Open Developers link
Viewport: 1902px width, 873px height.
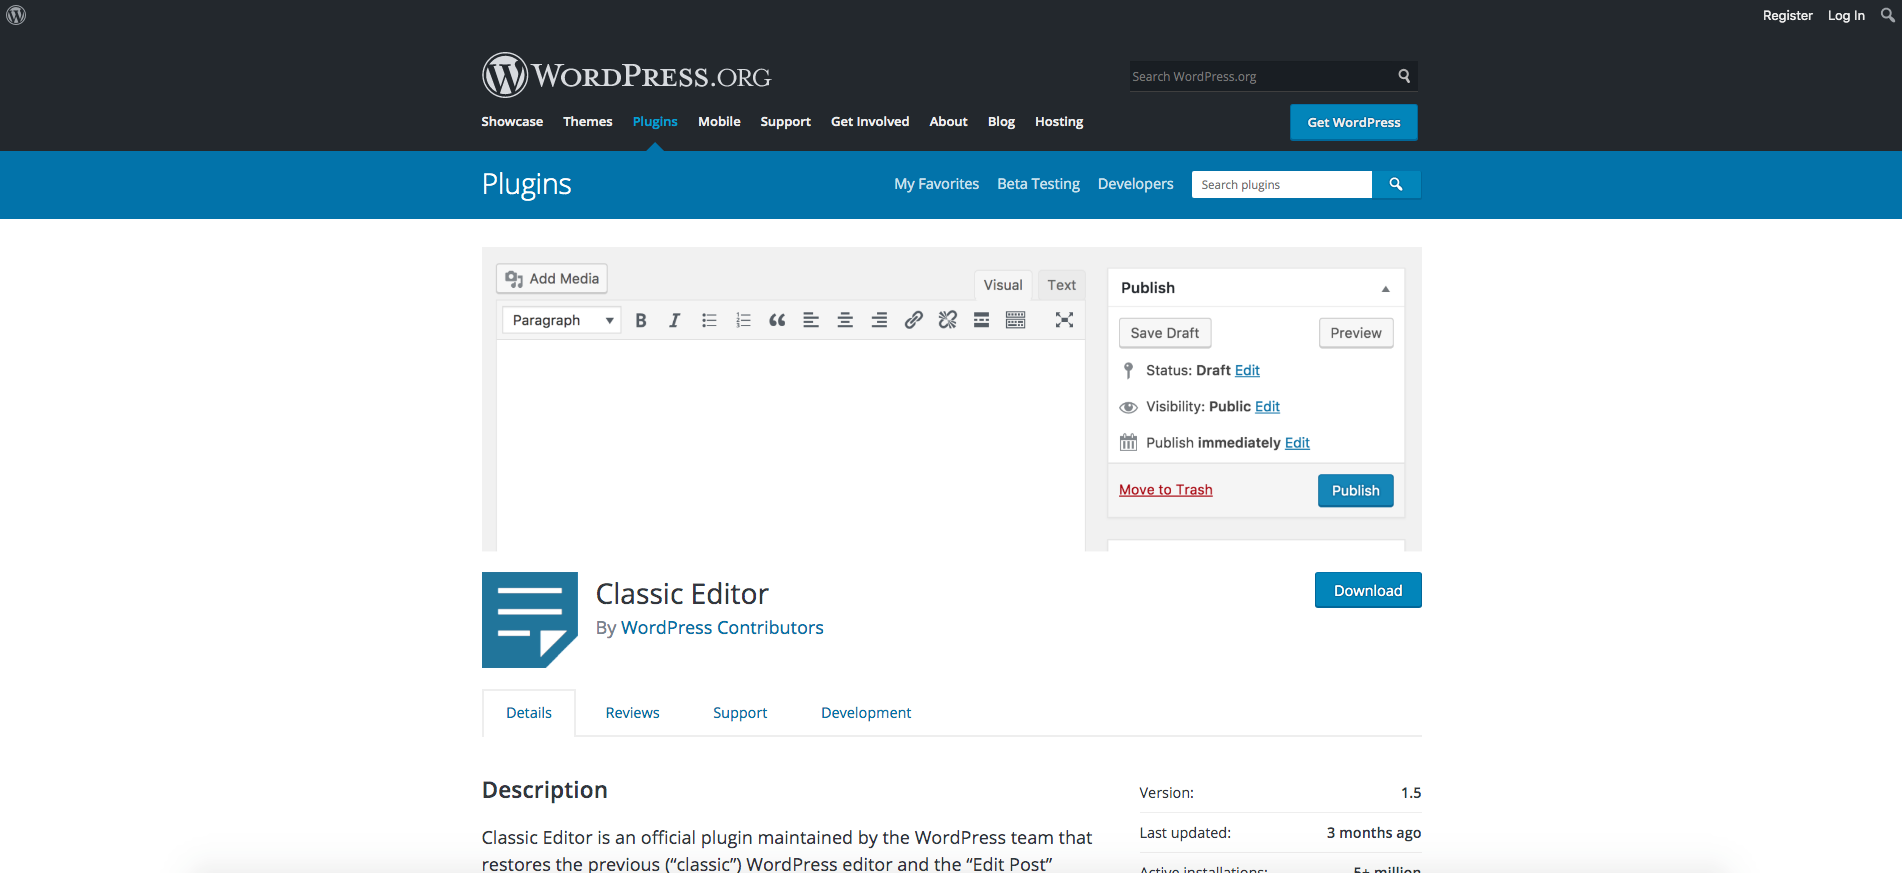pyautogui.click(x=1135, y=184)
